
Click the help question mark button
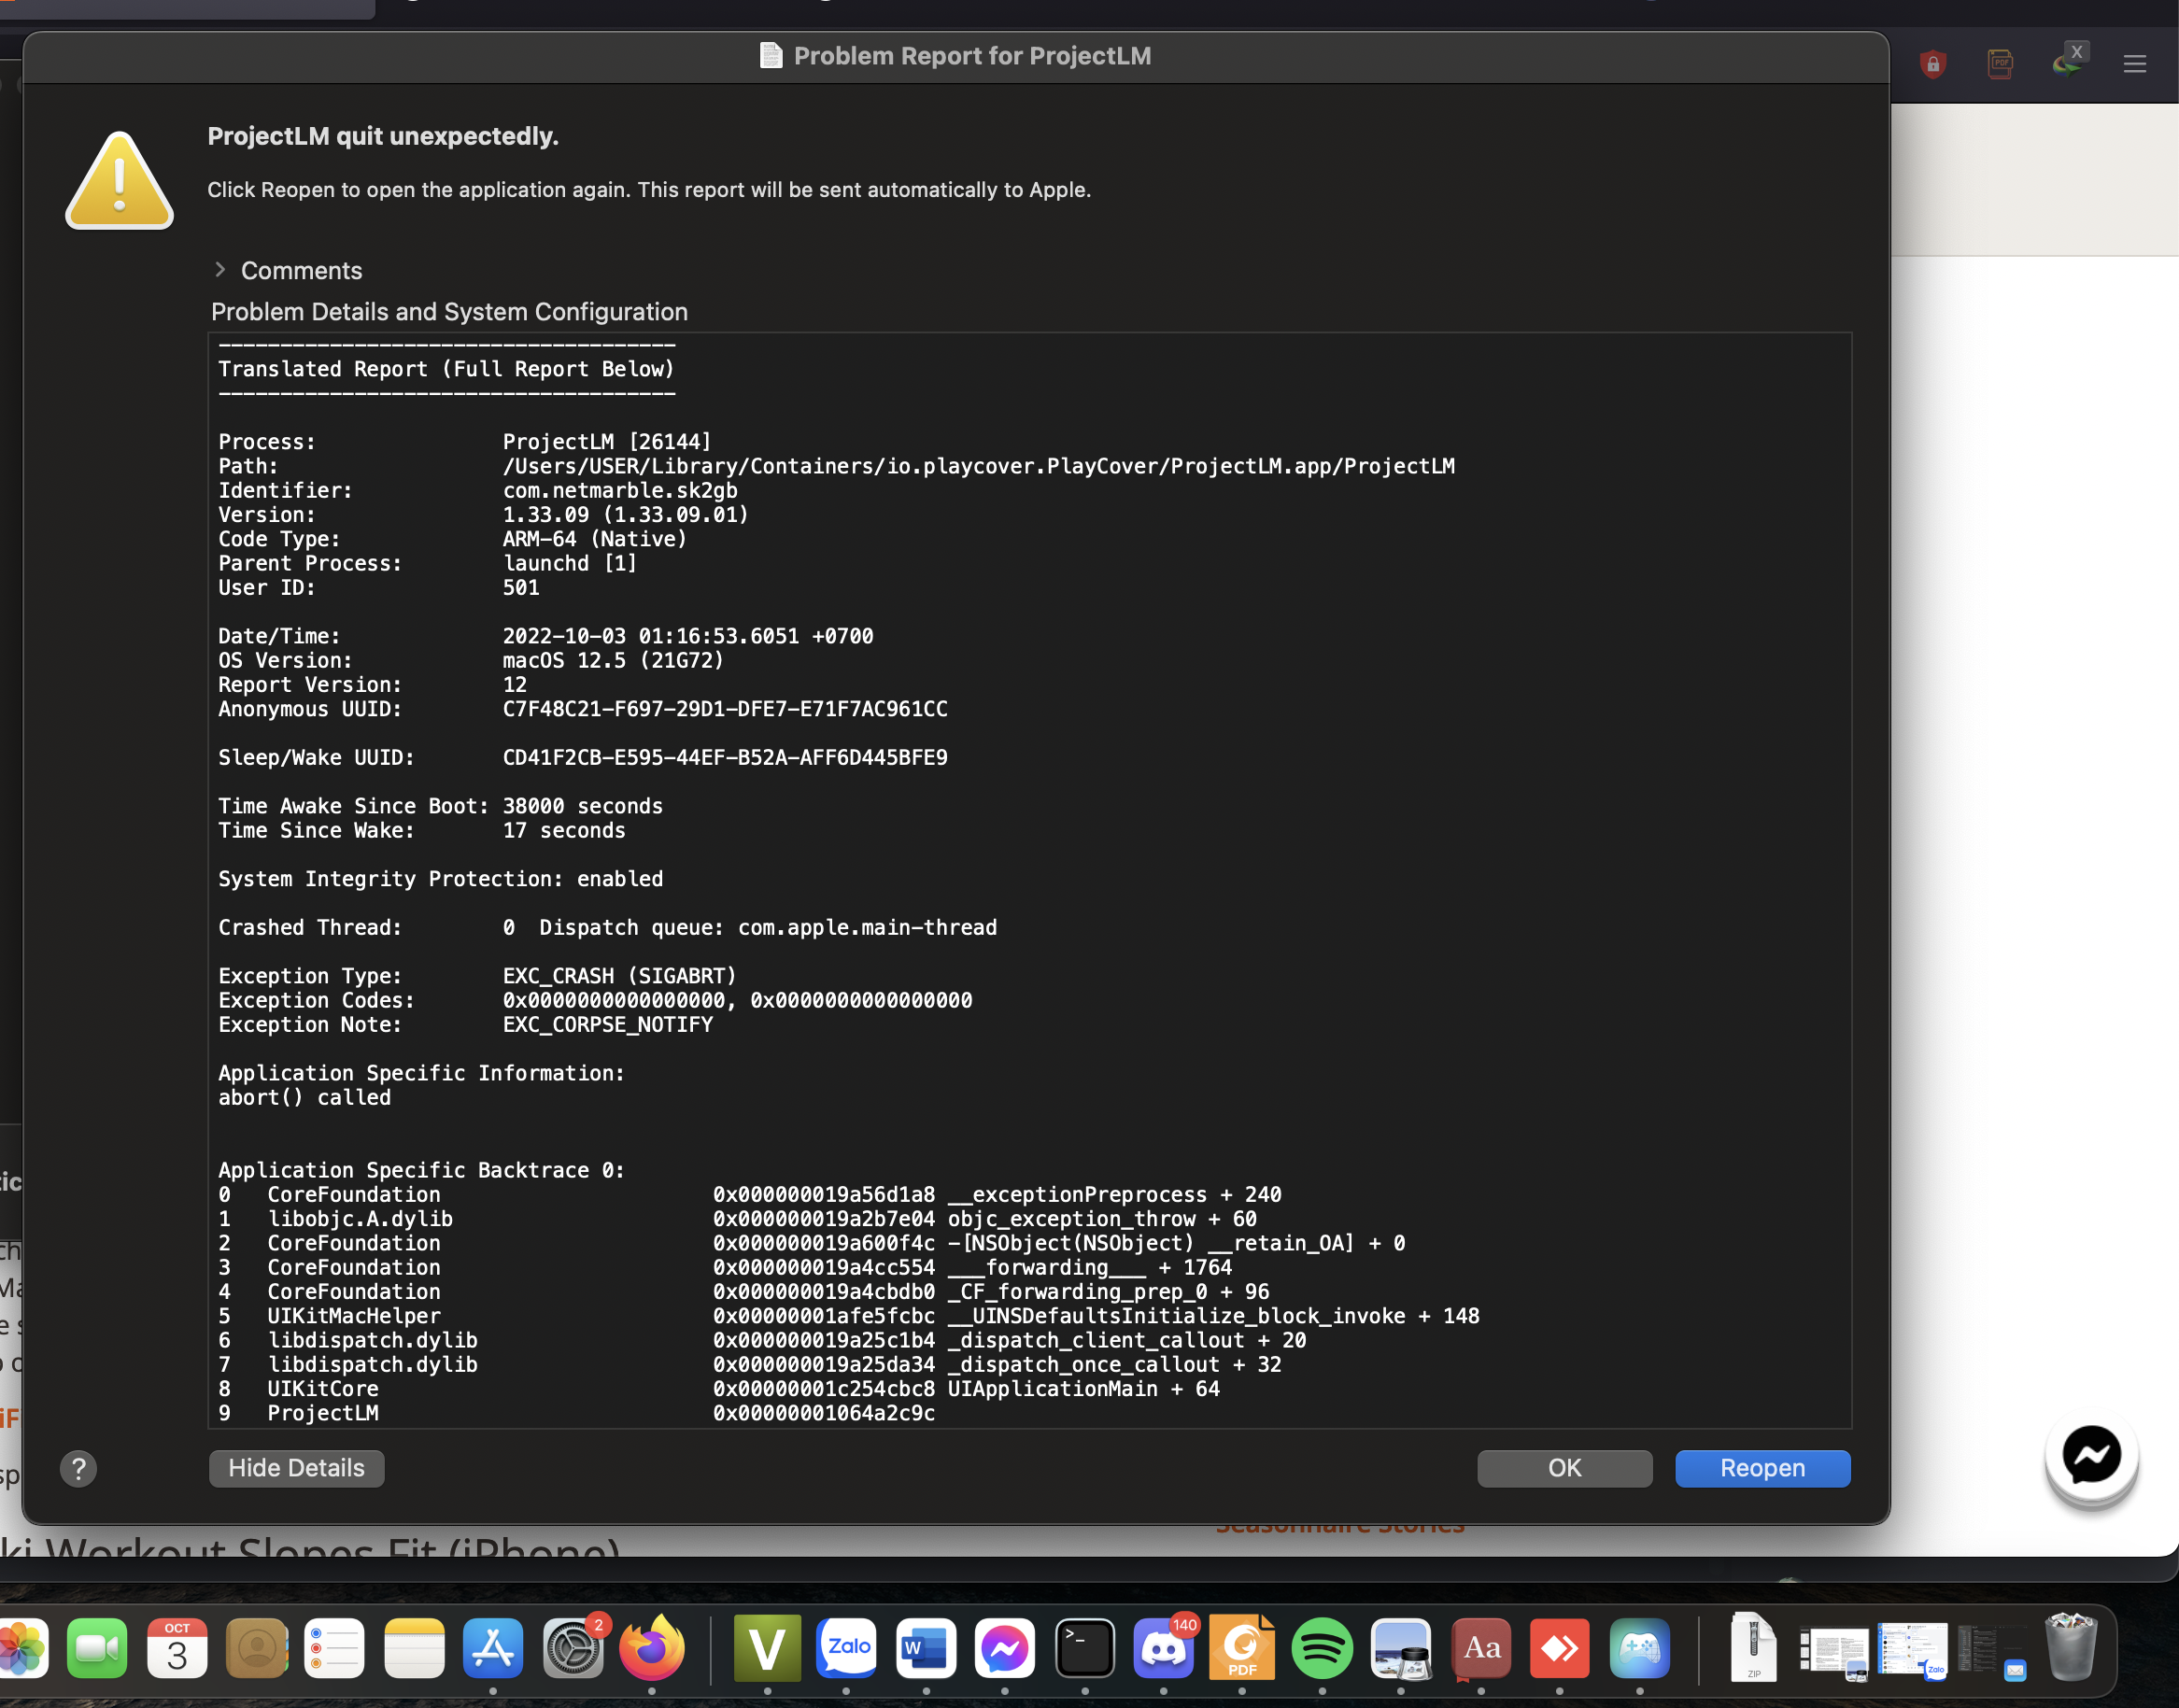(x=78, y=1469)
